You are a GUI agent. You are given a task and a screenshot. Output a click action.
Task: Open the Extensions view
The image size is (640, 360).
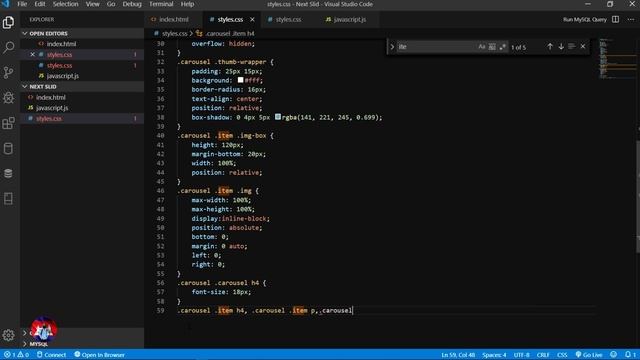[9, 123]
